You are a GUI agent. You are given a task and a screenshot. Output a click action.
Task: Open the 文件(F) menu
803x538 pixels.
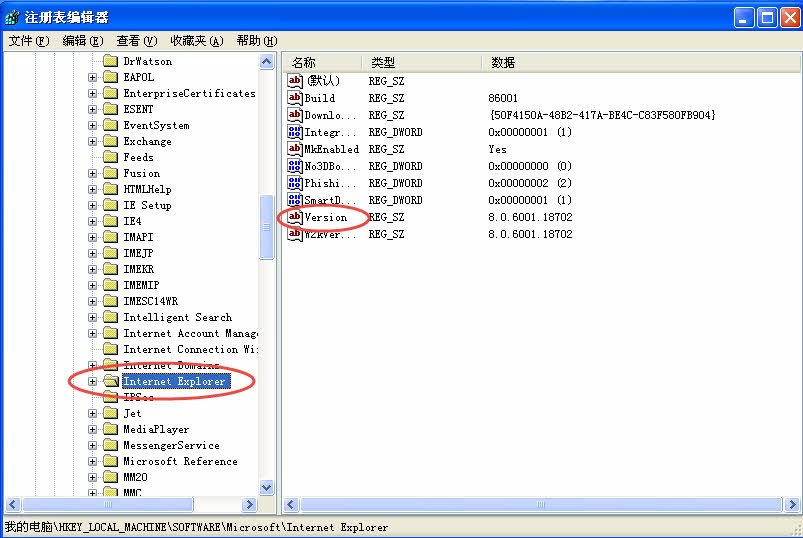28,41
